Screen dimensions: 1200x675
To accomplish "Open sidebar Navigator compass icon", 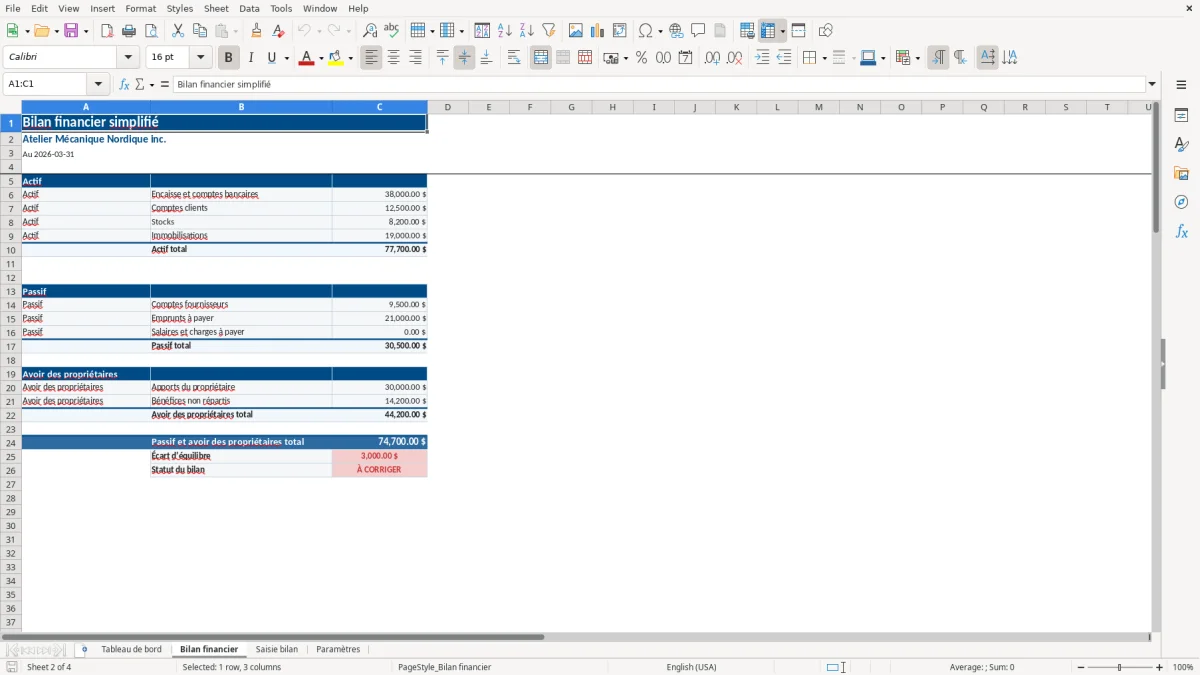I will pos(1181,202).
